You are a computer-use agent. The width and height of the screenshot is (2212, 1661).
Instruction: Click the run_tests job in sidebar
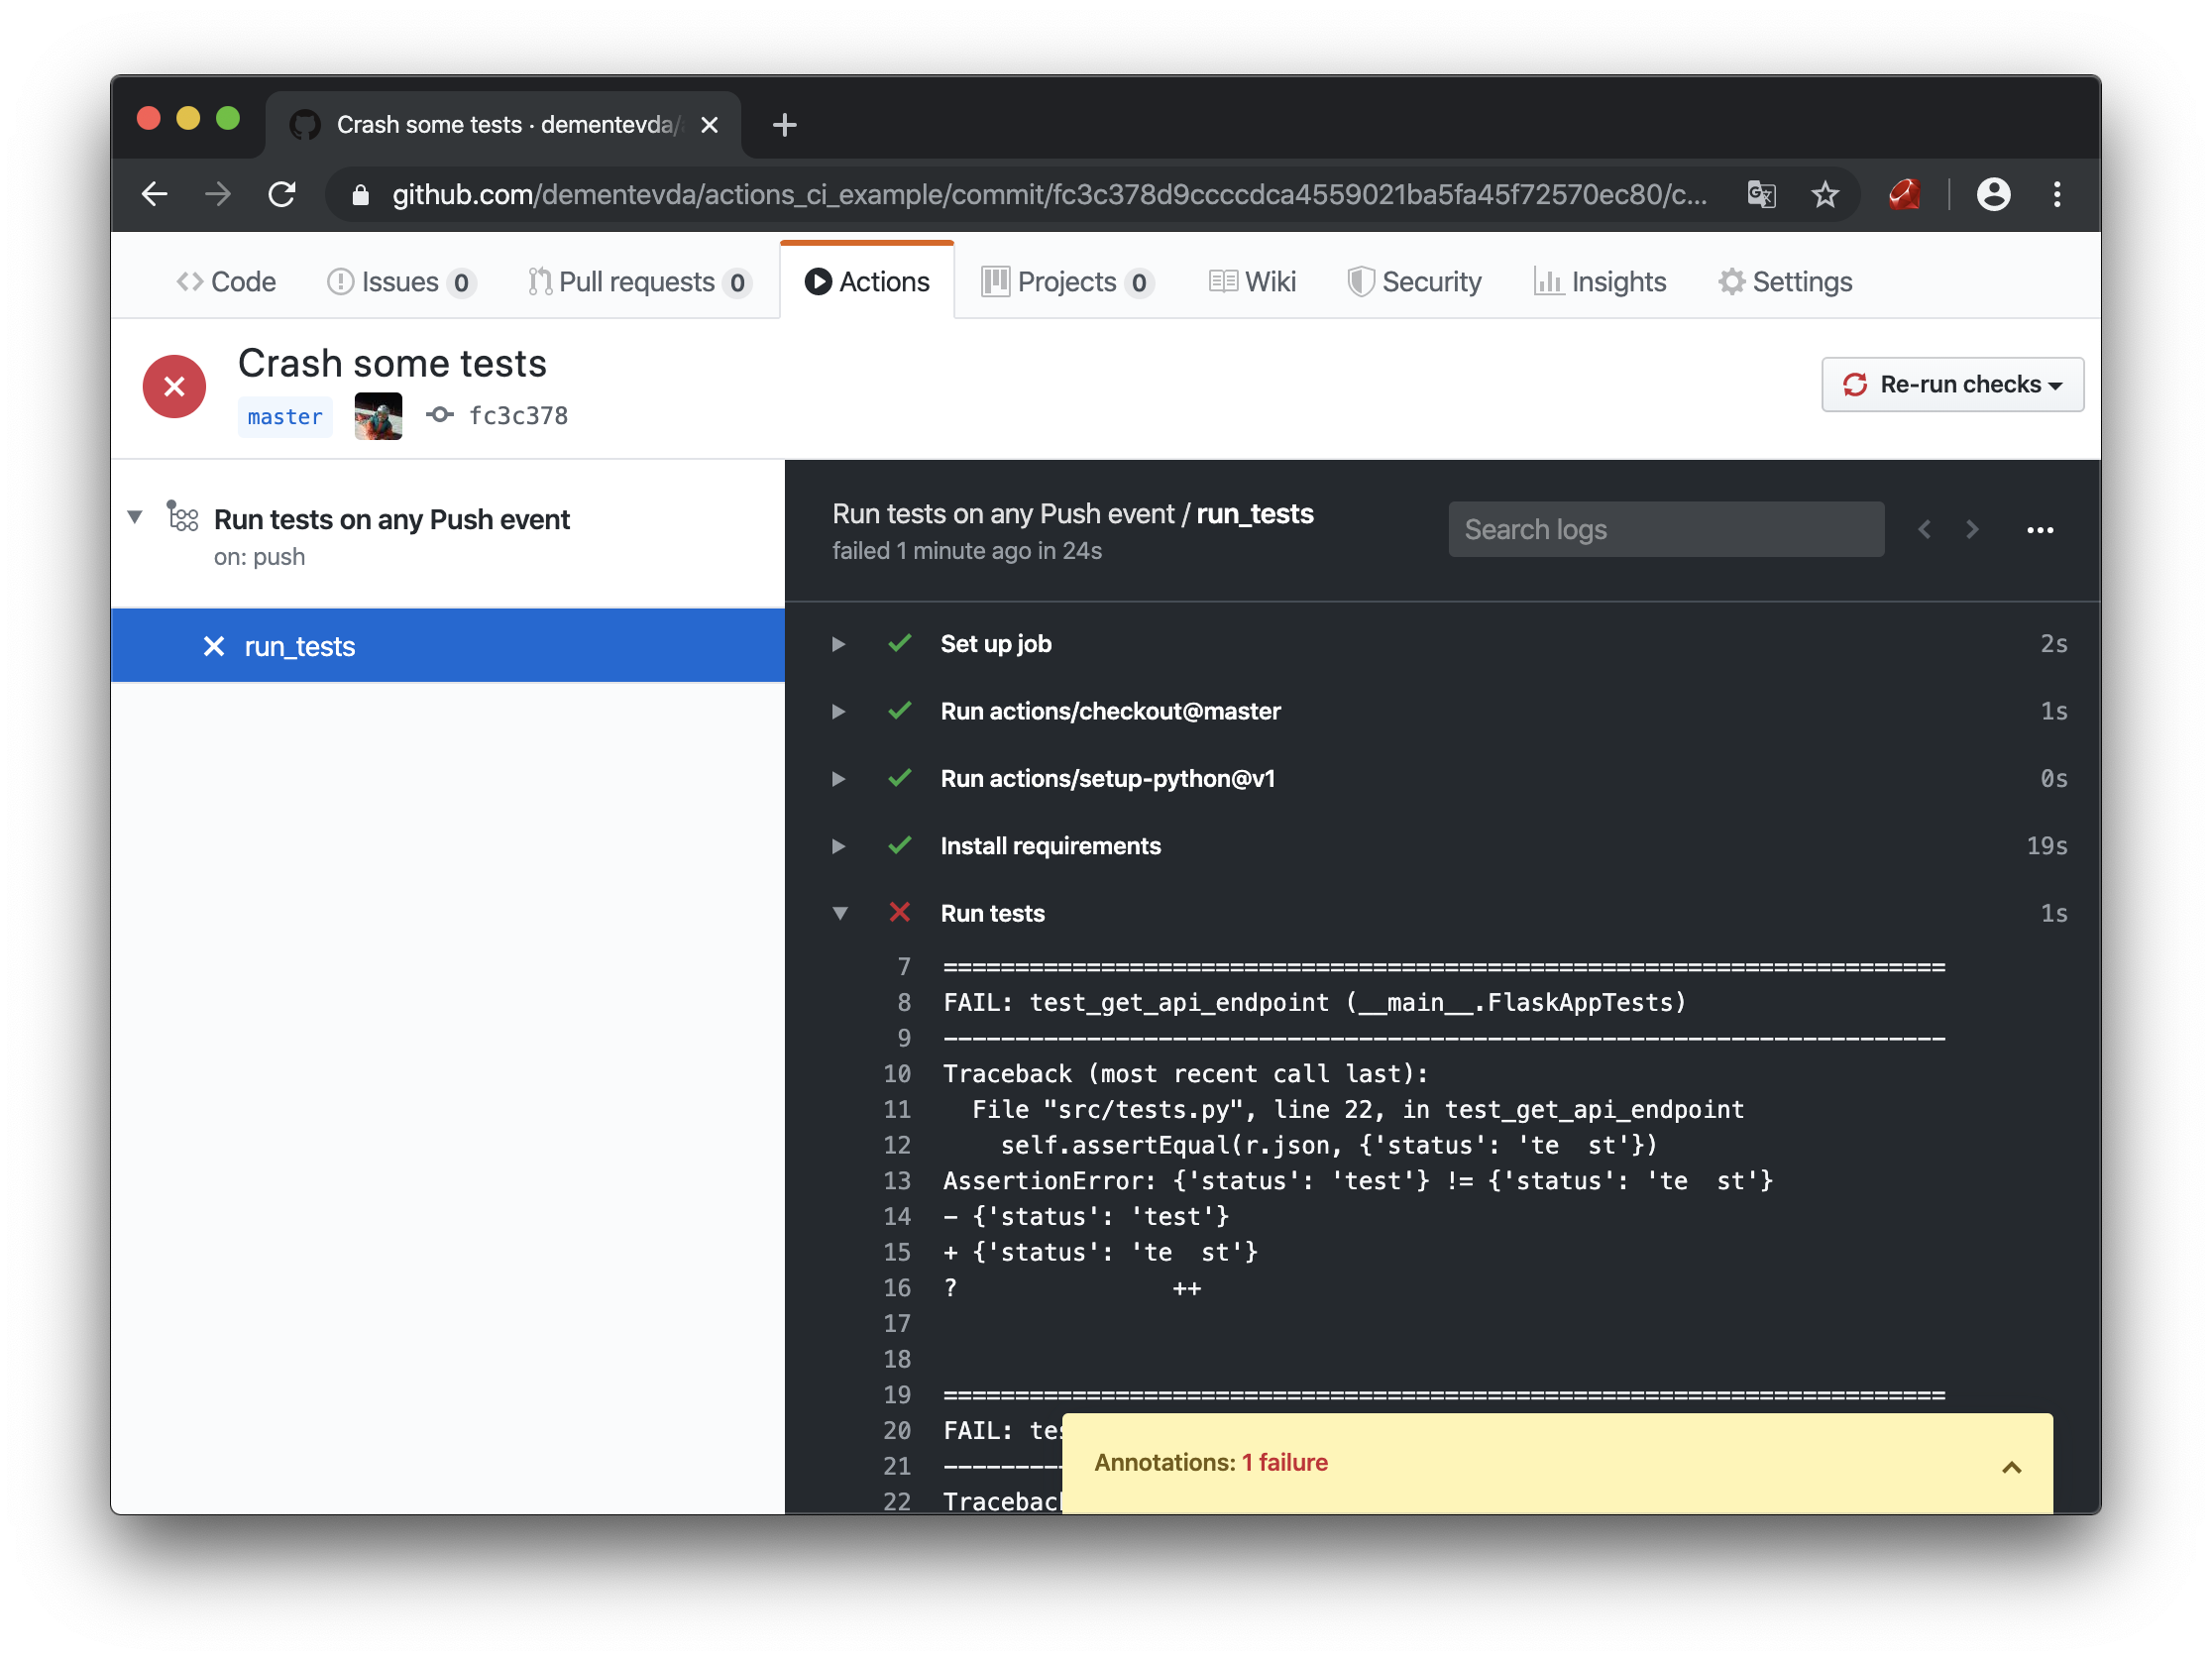click(x=296, y=644)
